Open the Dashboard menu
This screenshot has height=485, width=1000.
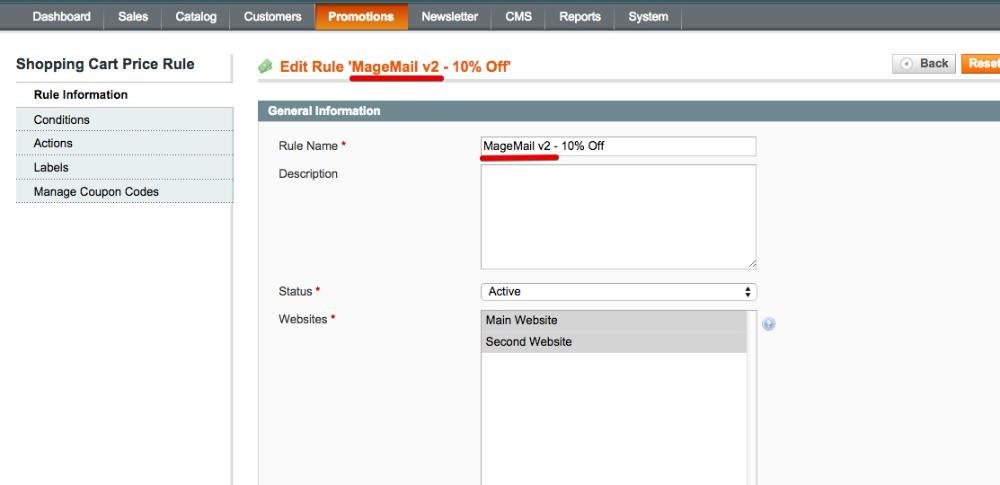61,17
